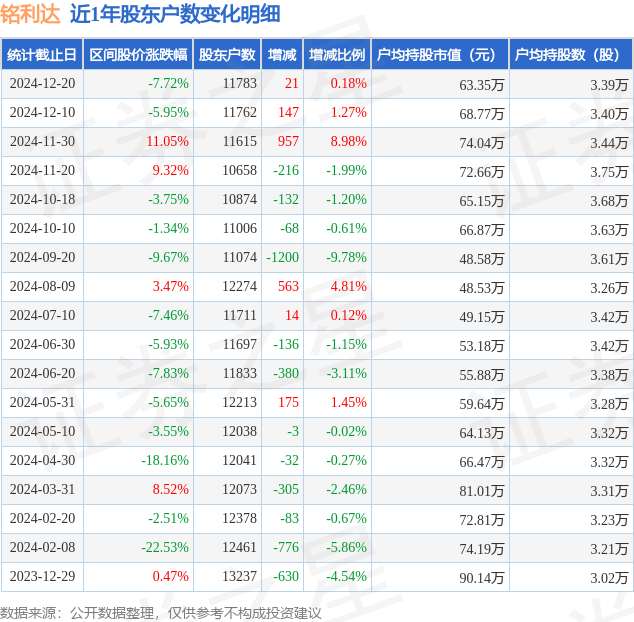This screenshot has height=622, width=634.
Task: Click average shares value 3.75万
Action: 609,172
